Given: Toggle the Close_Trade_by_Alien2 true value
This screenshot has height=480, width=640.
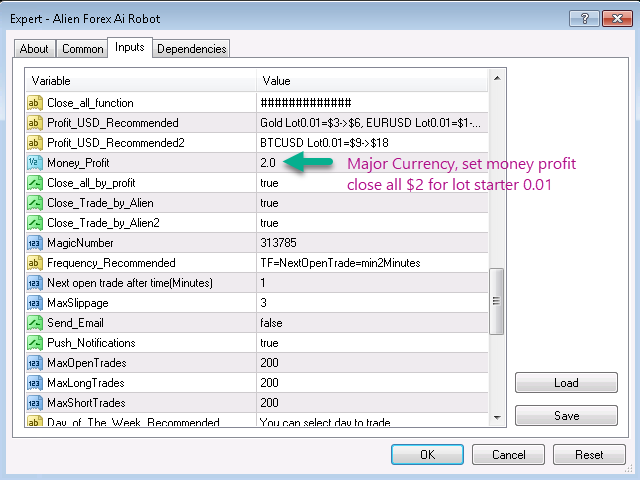Looking at the screenshot, I should [x=269, y=223].
